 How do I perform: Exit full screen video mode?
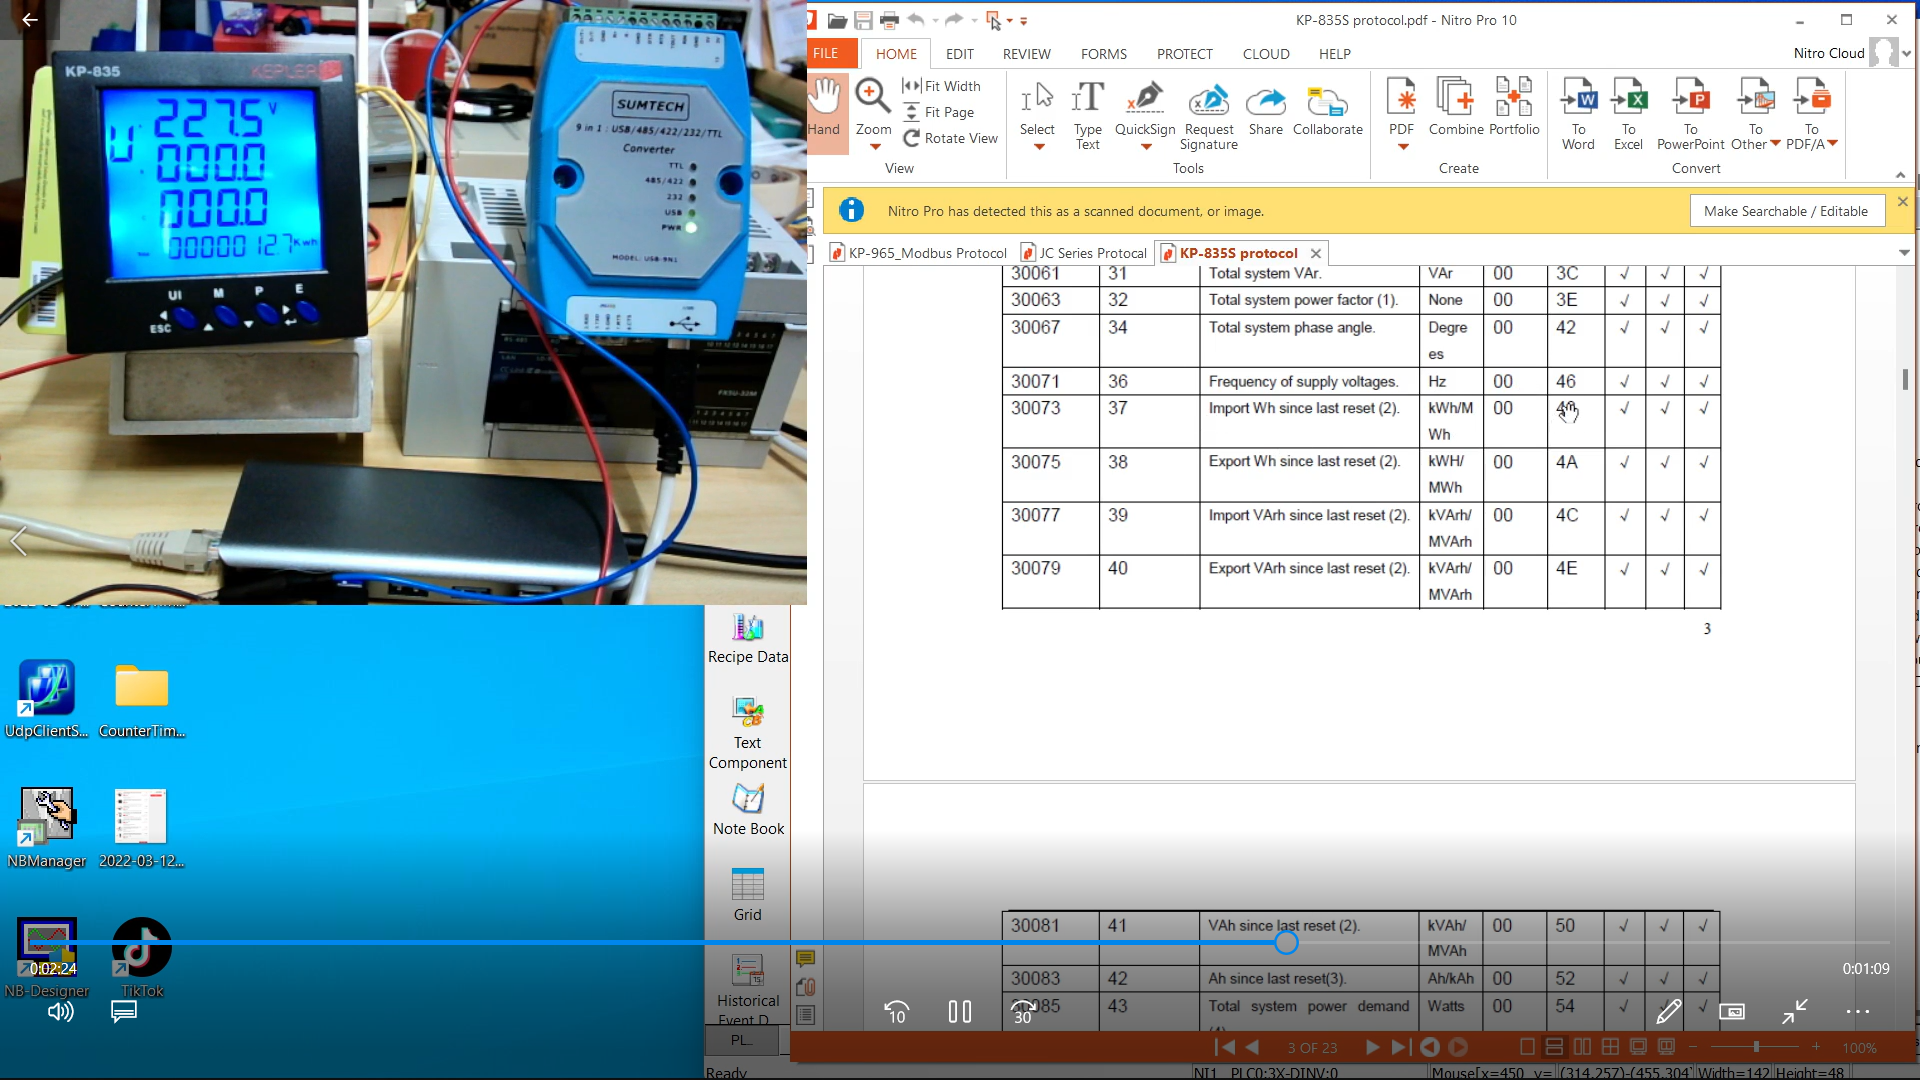click(1794, 1012)
